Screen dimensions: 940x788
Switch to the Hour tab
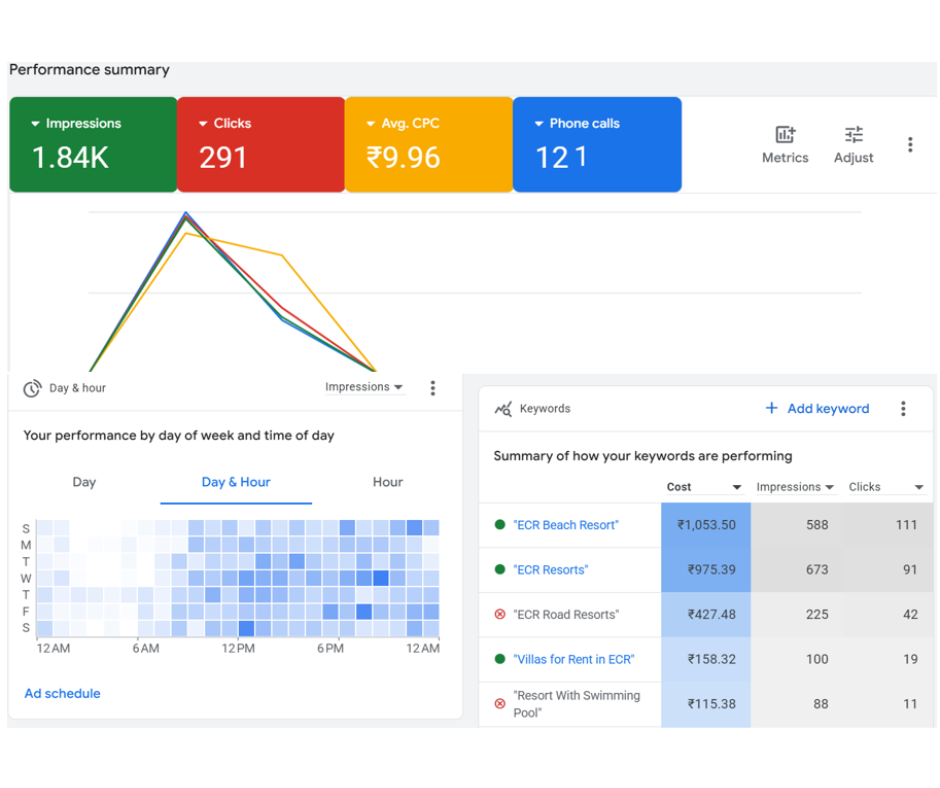(387, 482)
